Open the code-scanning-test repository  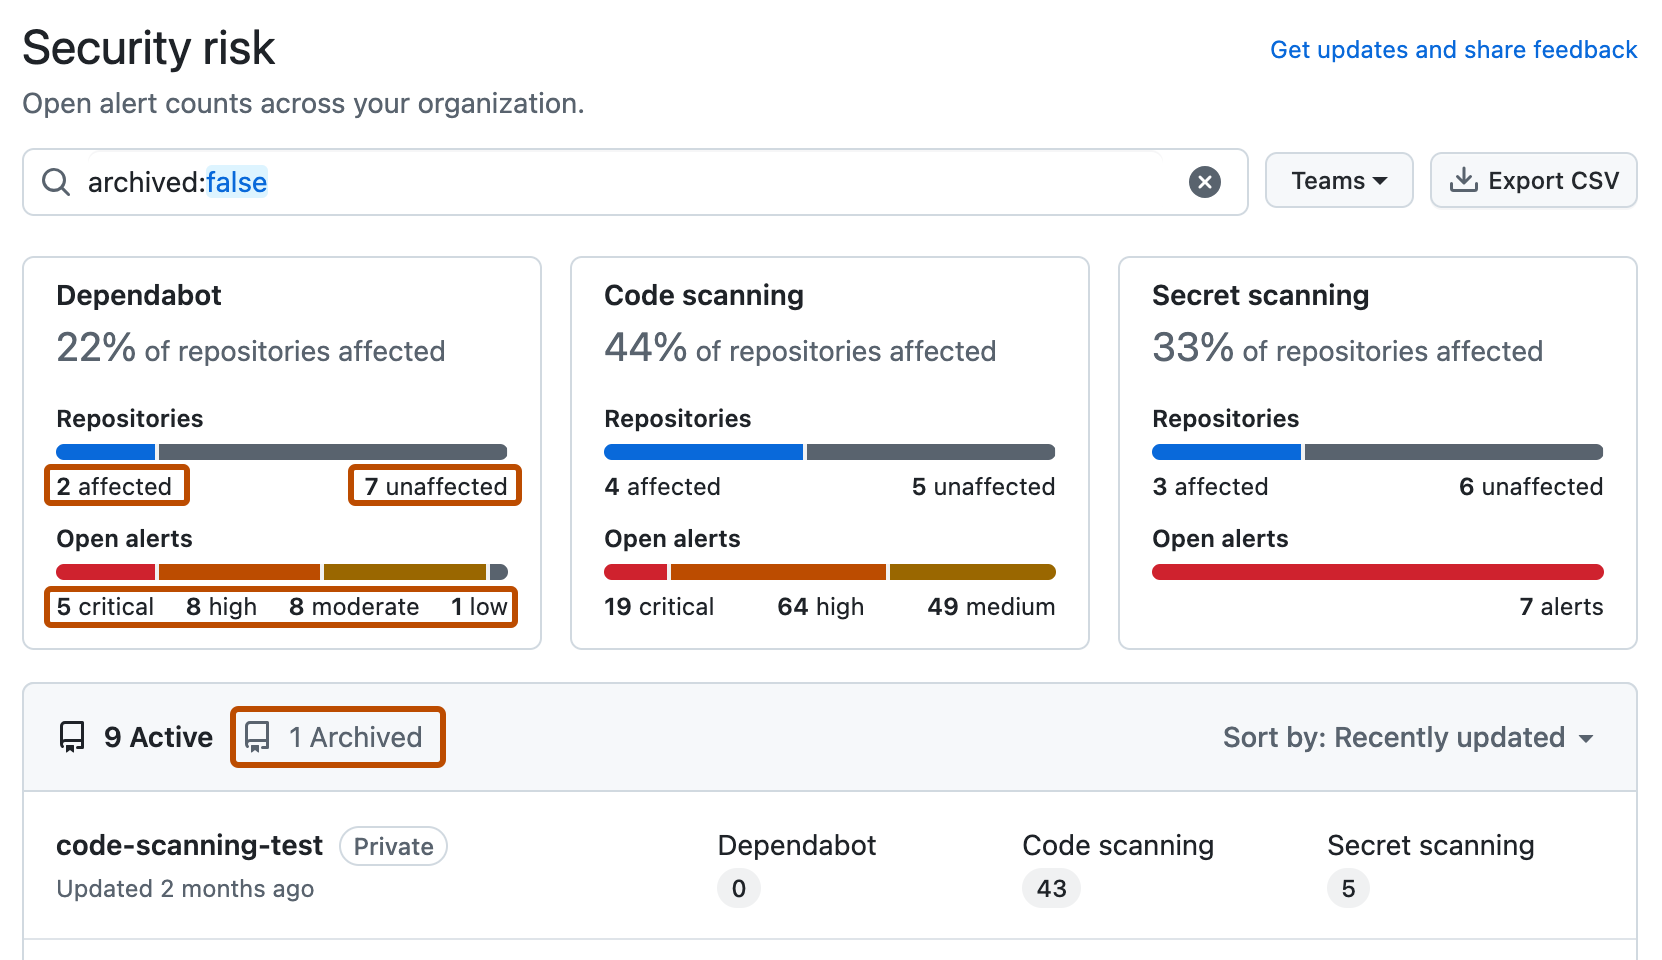click(x=189, y=845)
